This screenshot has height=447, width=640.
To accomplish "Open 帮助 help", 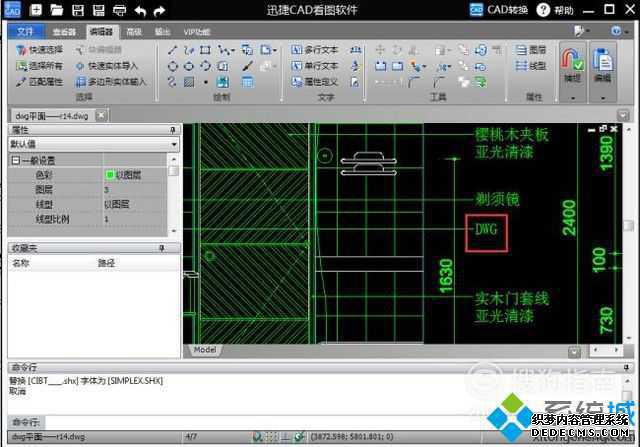I will click(556, 10).
